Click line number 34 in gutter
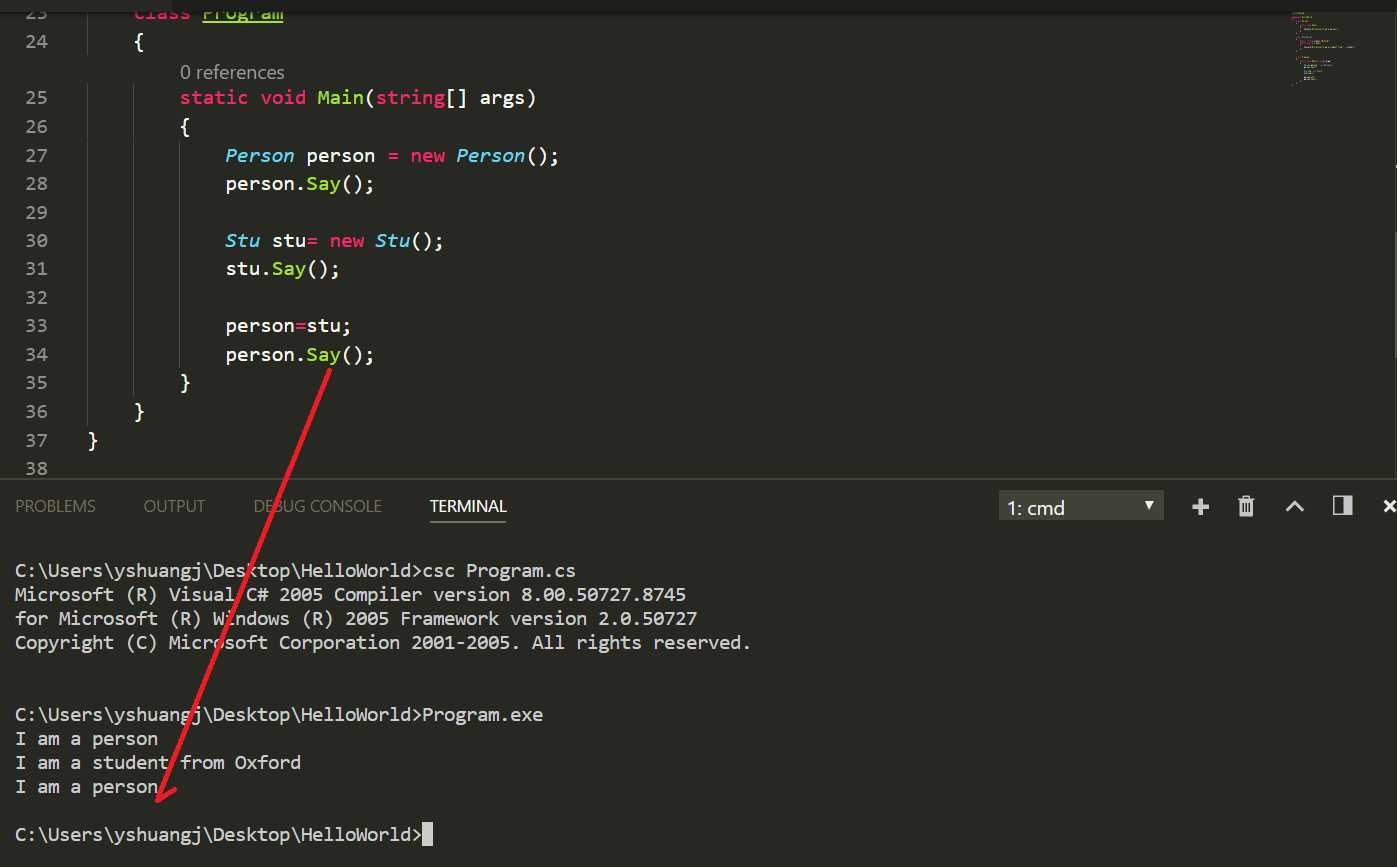This screenshot has width=1397, height=867. coord(36,354)
